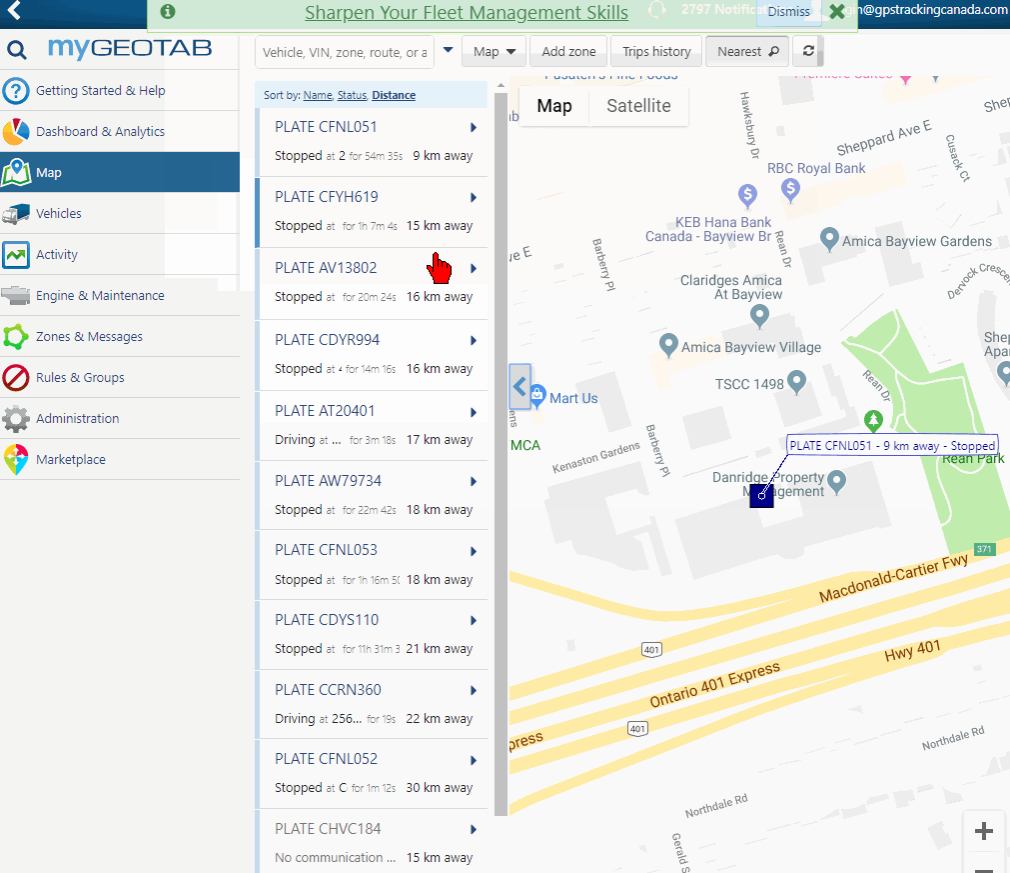Click the Marketplace pin icon
1010x873 pixels.
pyautogui.click(x=15, y=459)
